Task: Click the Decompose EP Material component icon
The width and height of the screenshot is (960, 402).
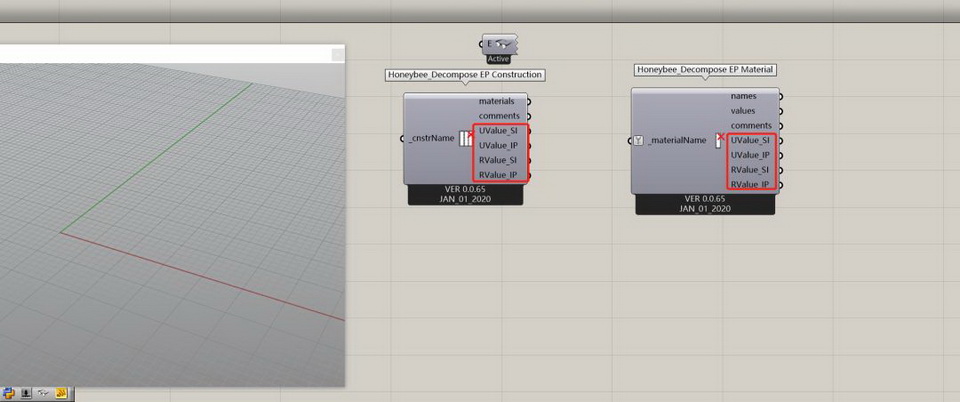Action: point(719,140)
